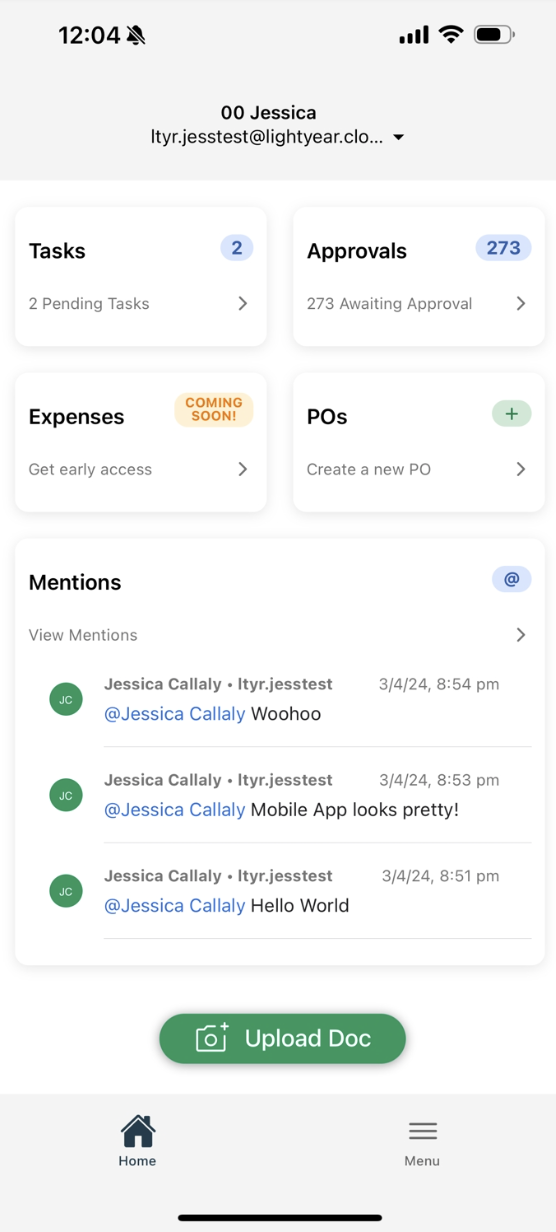Open Pending Tasks via its chevron
This screenshot has width=556, height=1232.
click(243, 303)
